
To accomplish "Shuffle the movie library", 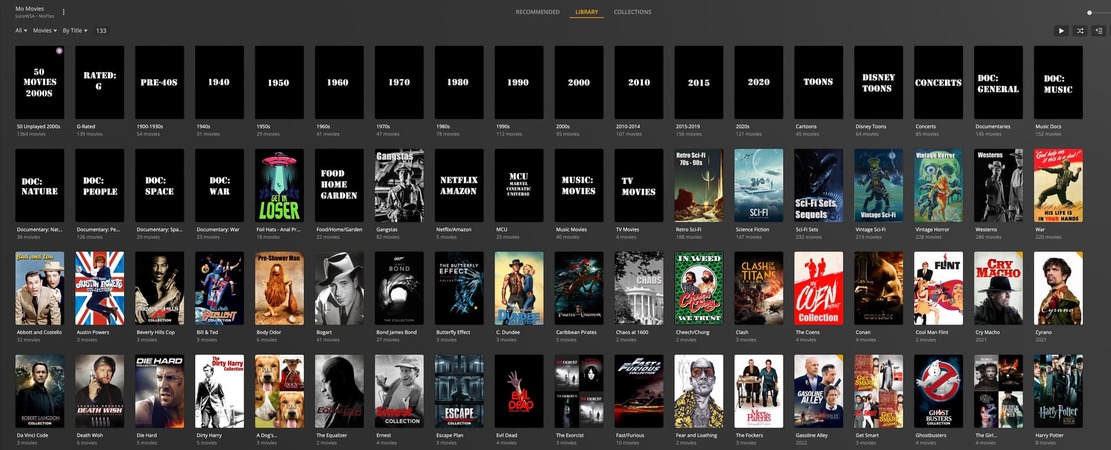I will coord(1080,30).
